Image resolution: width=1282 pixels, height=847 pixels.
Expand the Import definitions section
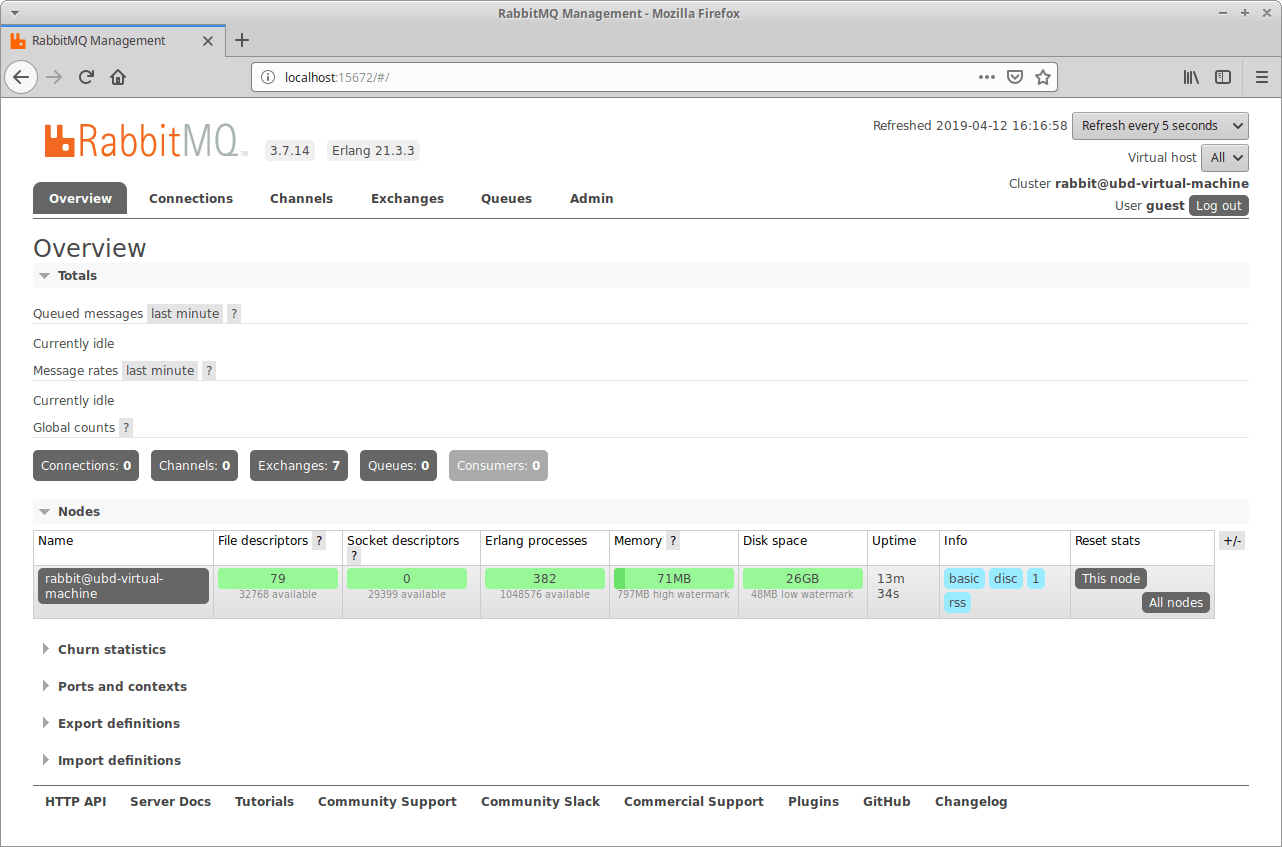pyautogui.click(x=119, y=760)
